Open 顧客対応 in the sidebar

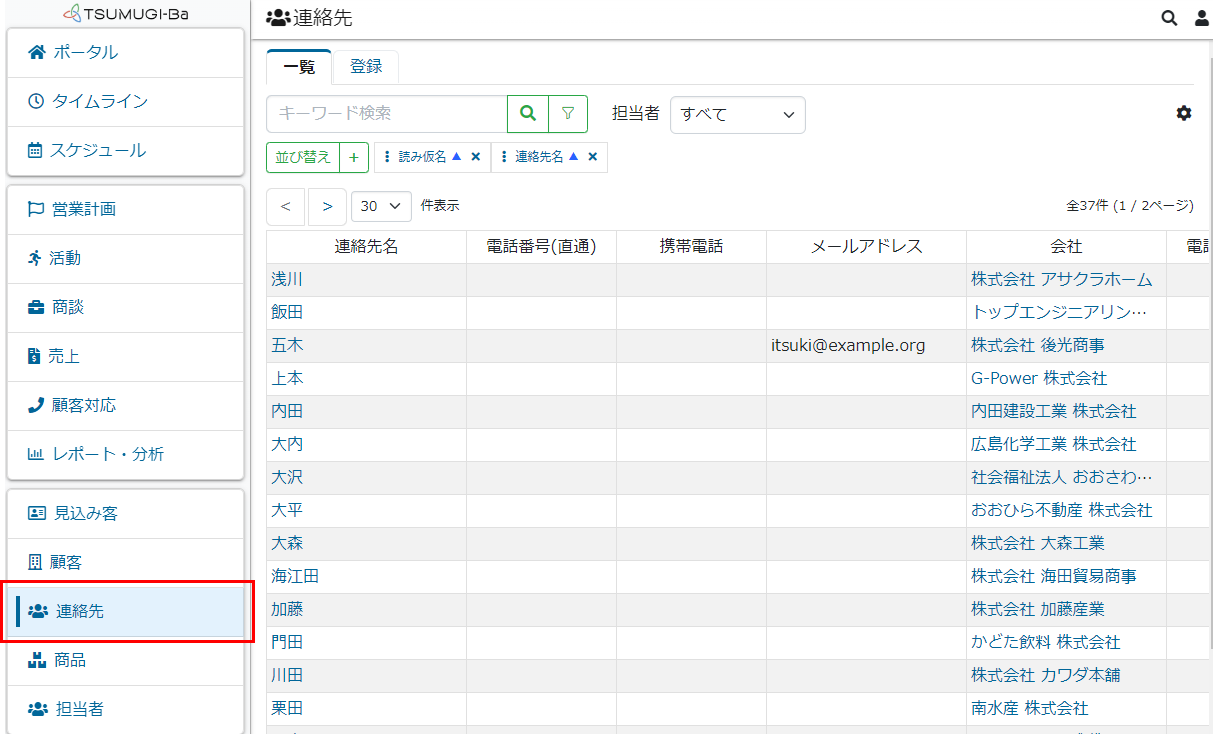click(x=125, y=406)
